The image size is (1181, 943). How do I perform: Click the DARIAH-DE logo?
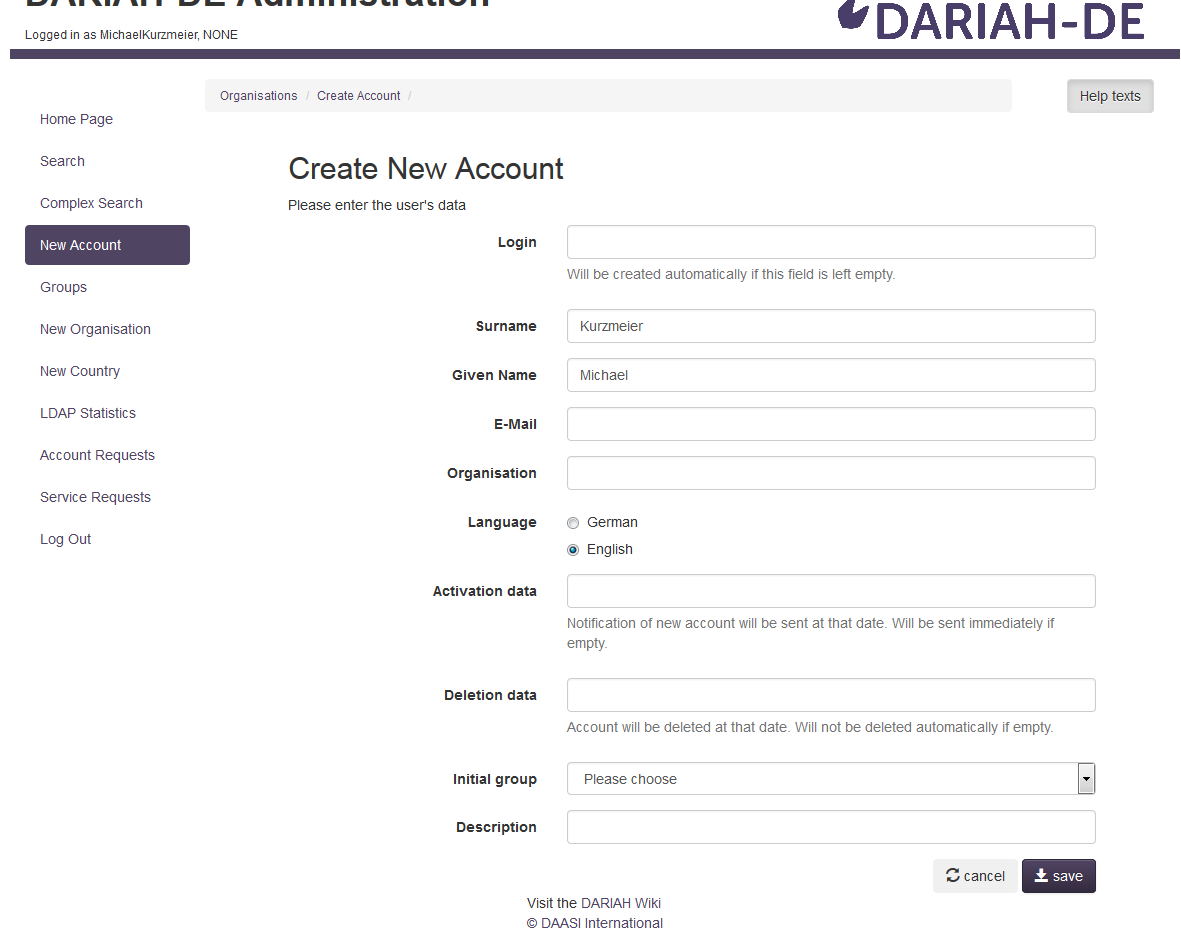(x=990, y=20)
